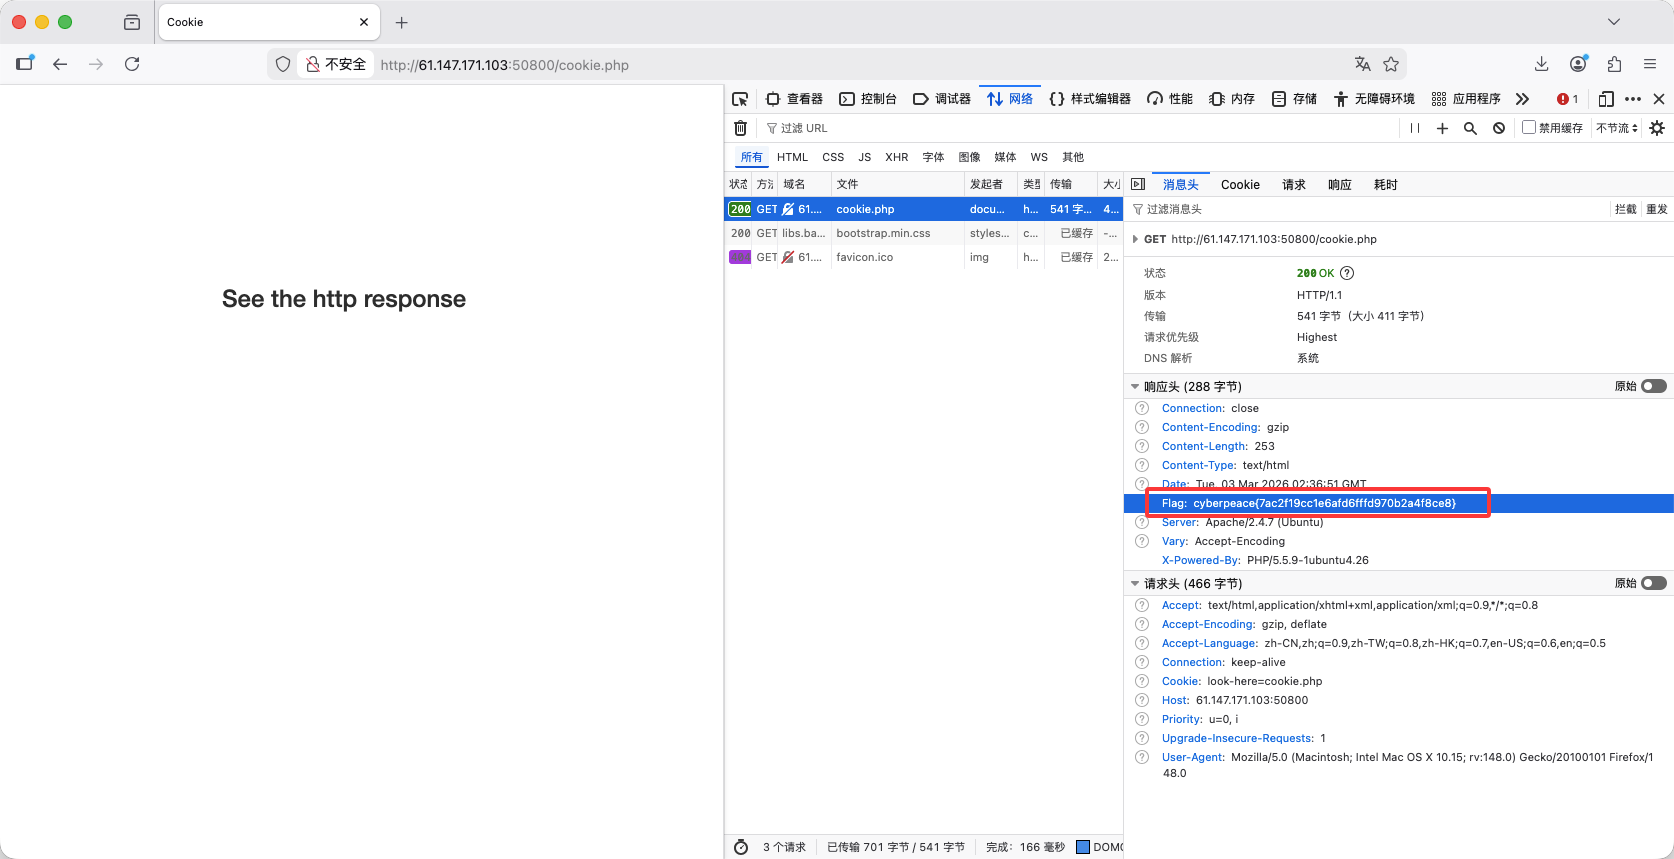Collapse the 响应头 section
This screenshot has height=859, width=1674.
click(x=1135, y=386)
